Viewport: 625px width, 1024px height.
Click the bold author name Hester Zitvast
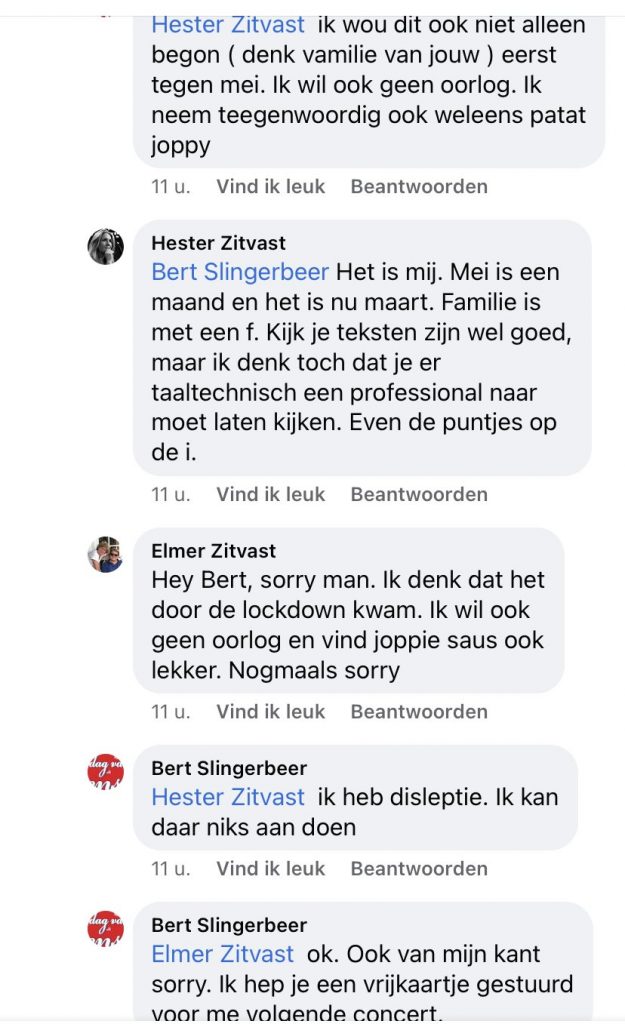pos(218,243)
